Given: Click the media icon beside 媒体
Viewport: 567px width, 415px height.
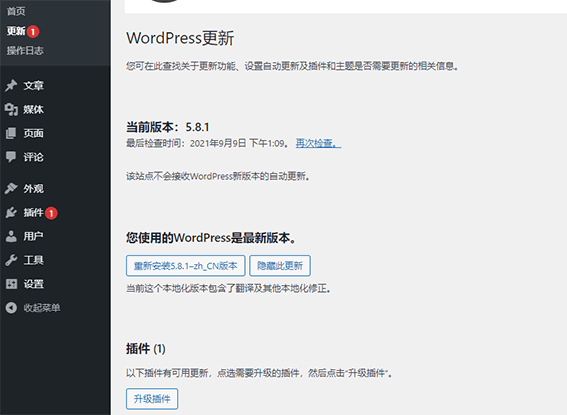Looking at the screenshot, I should coord(11,110).
